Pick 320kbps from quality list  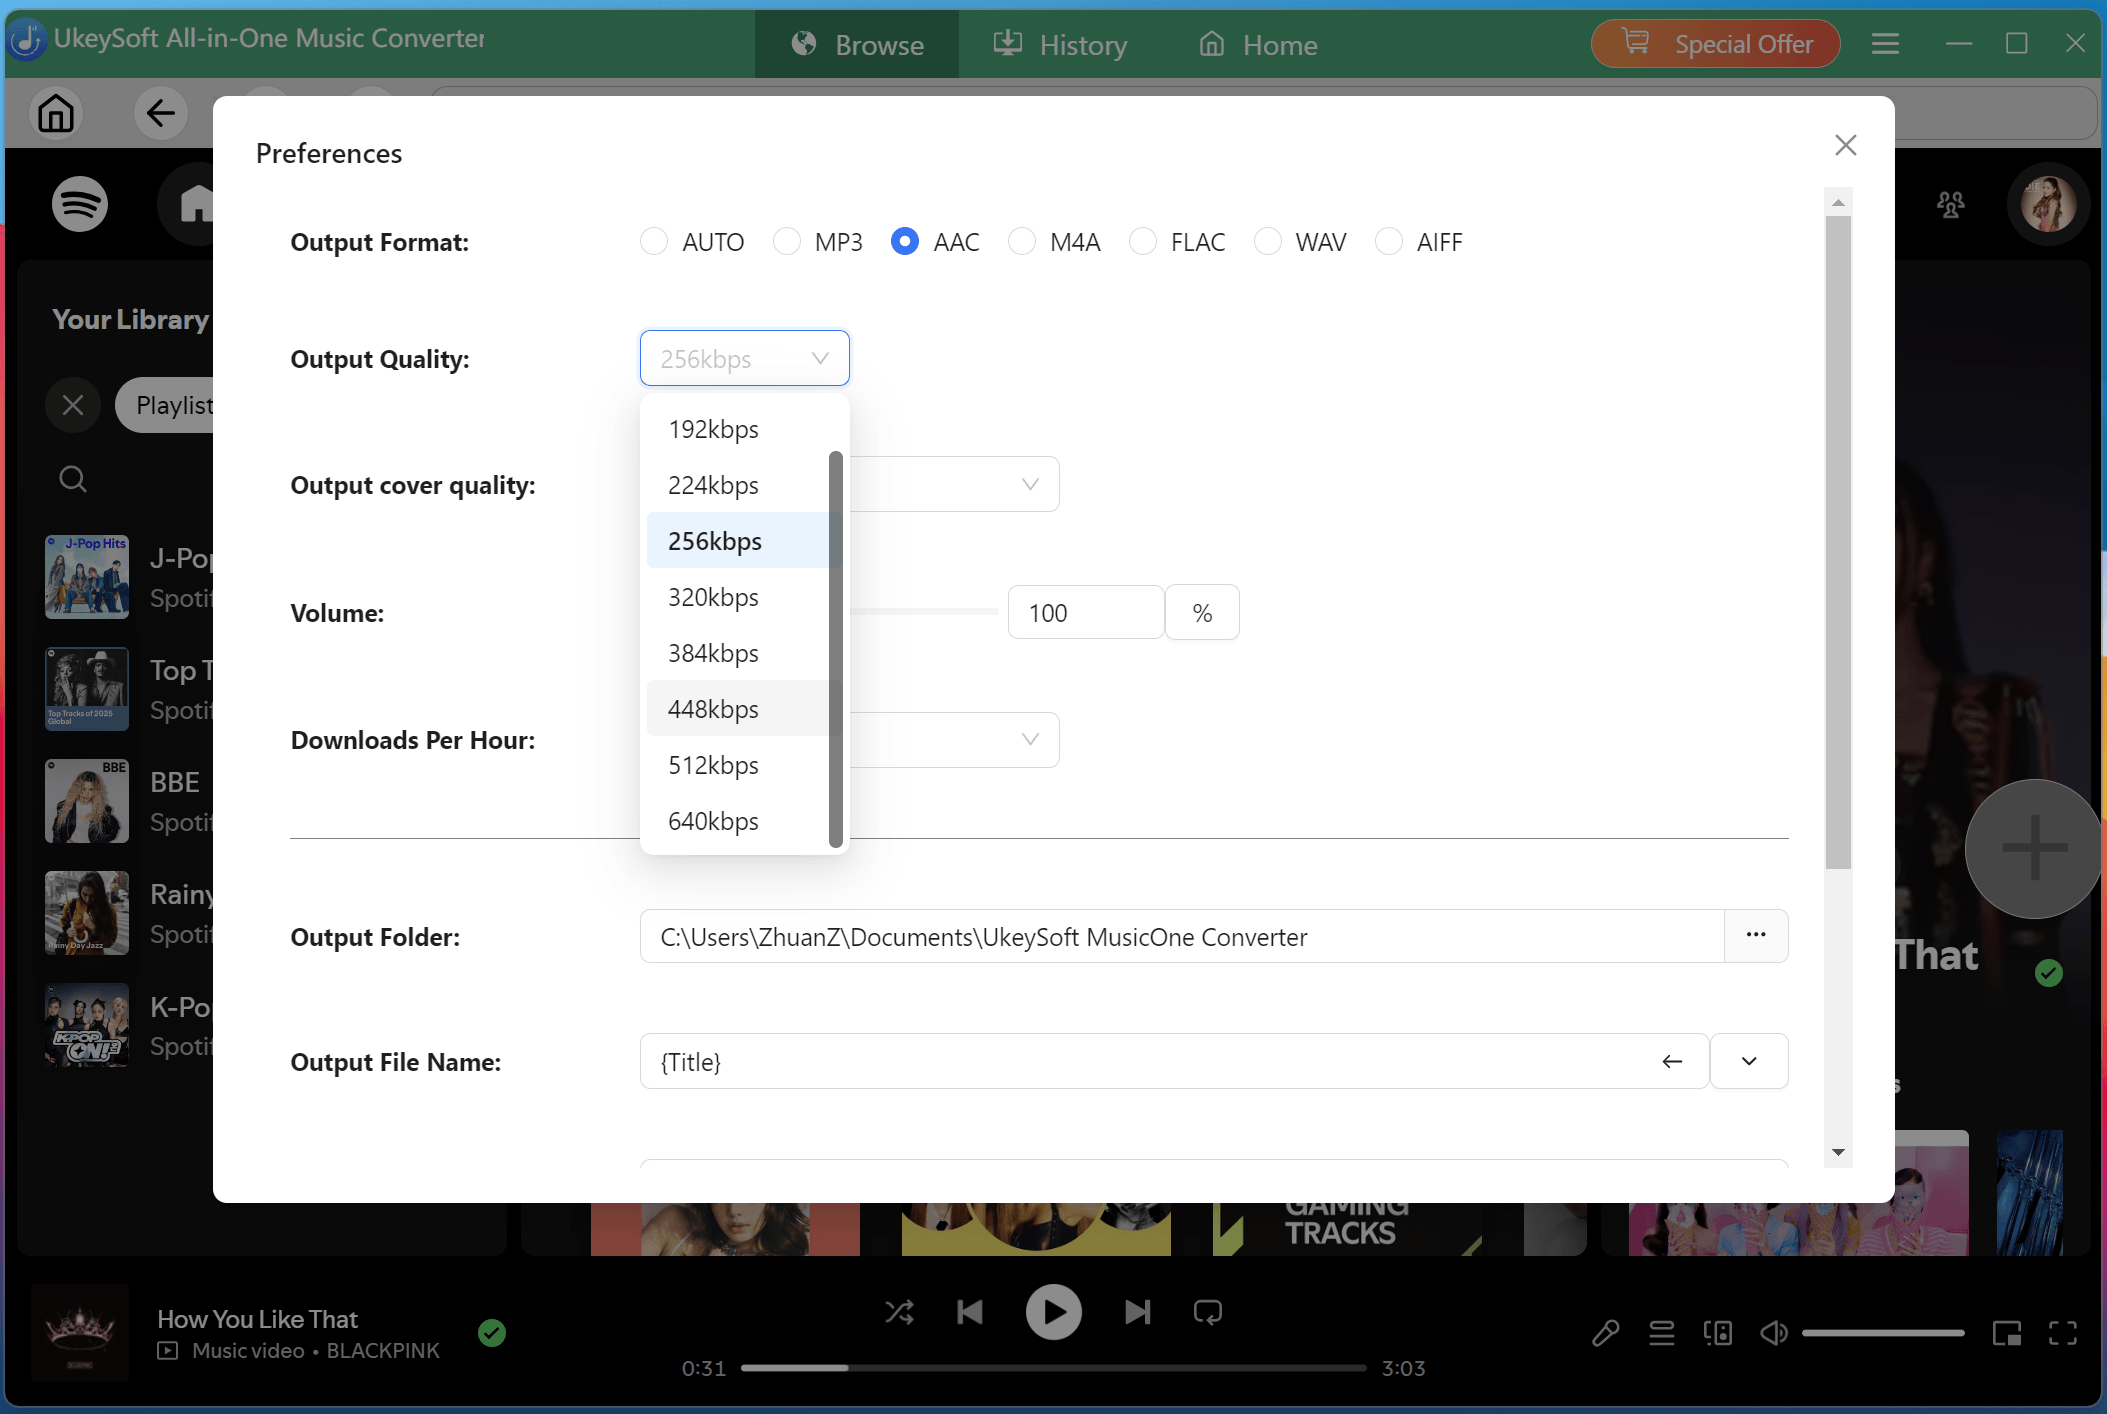(x=714, y=597)
